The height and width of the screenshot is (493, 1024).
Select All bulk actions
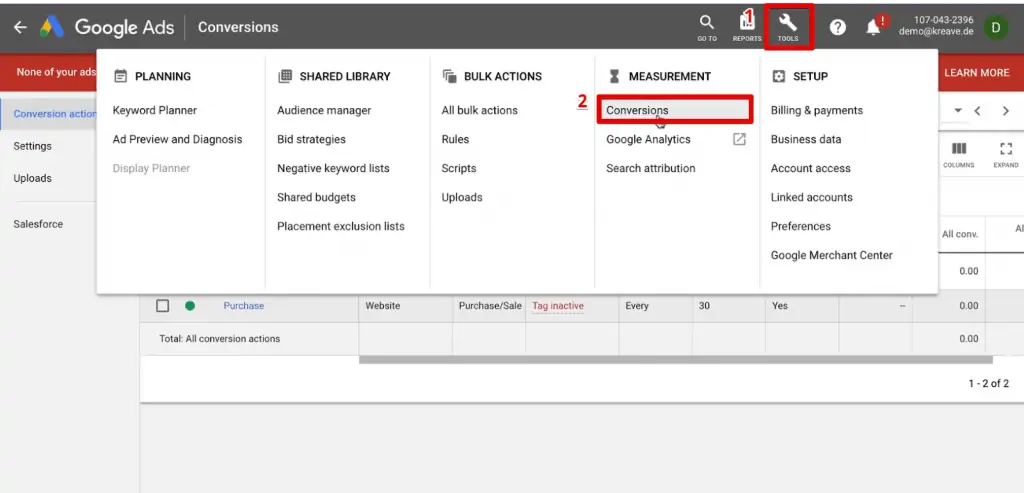[x=479, y=110]
